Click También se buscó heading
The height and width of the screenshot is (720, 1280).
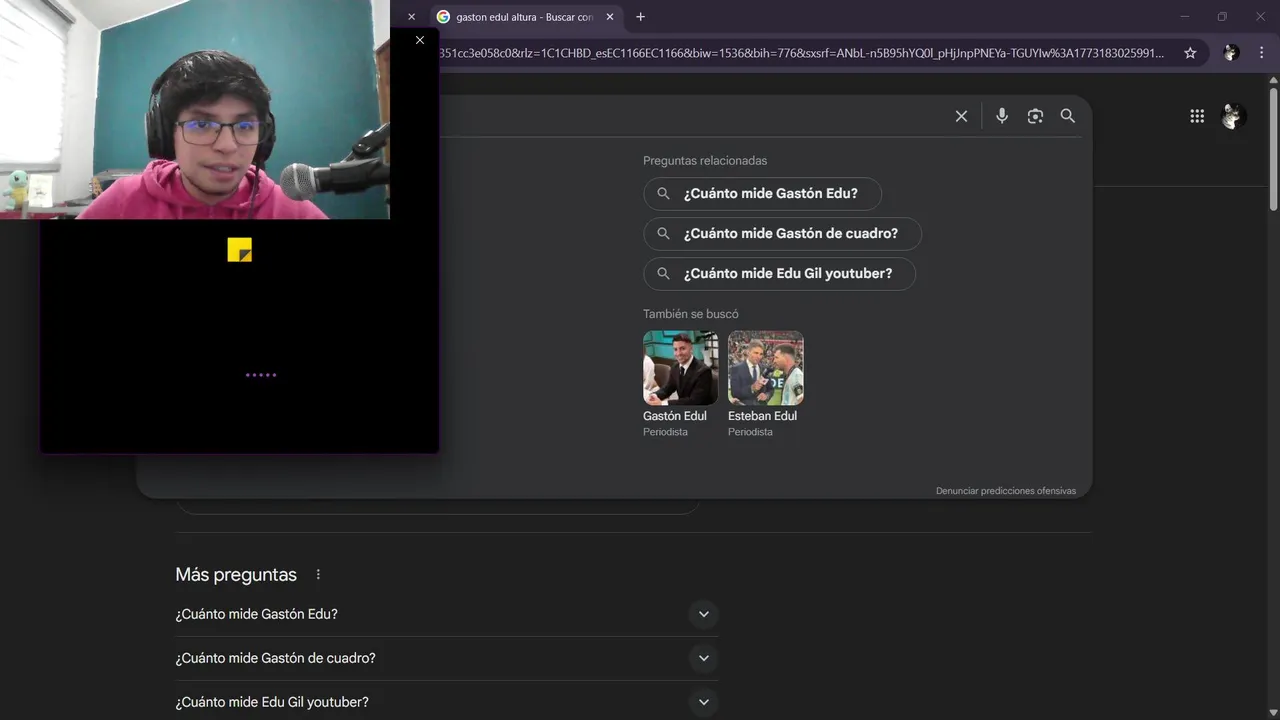pos(691,314)
